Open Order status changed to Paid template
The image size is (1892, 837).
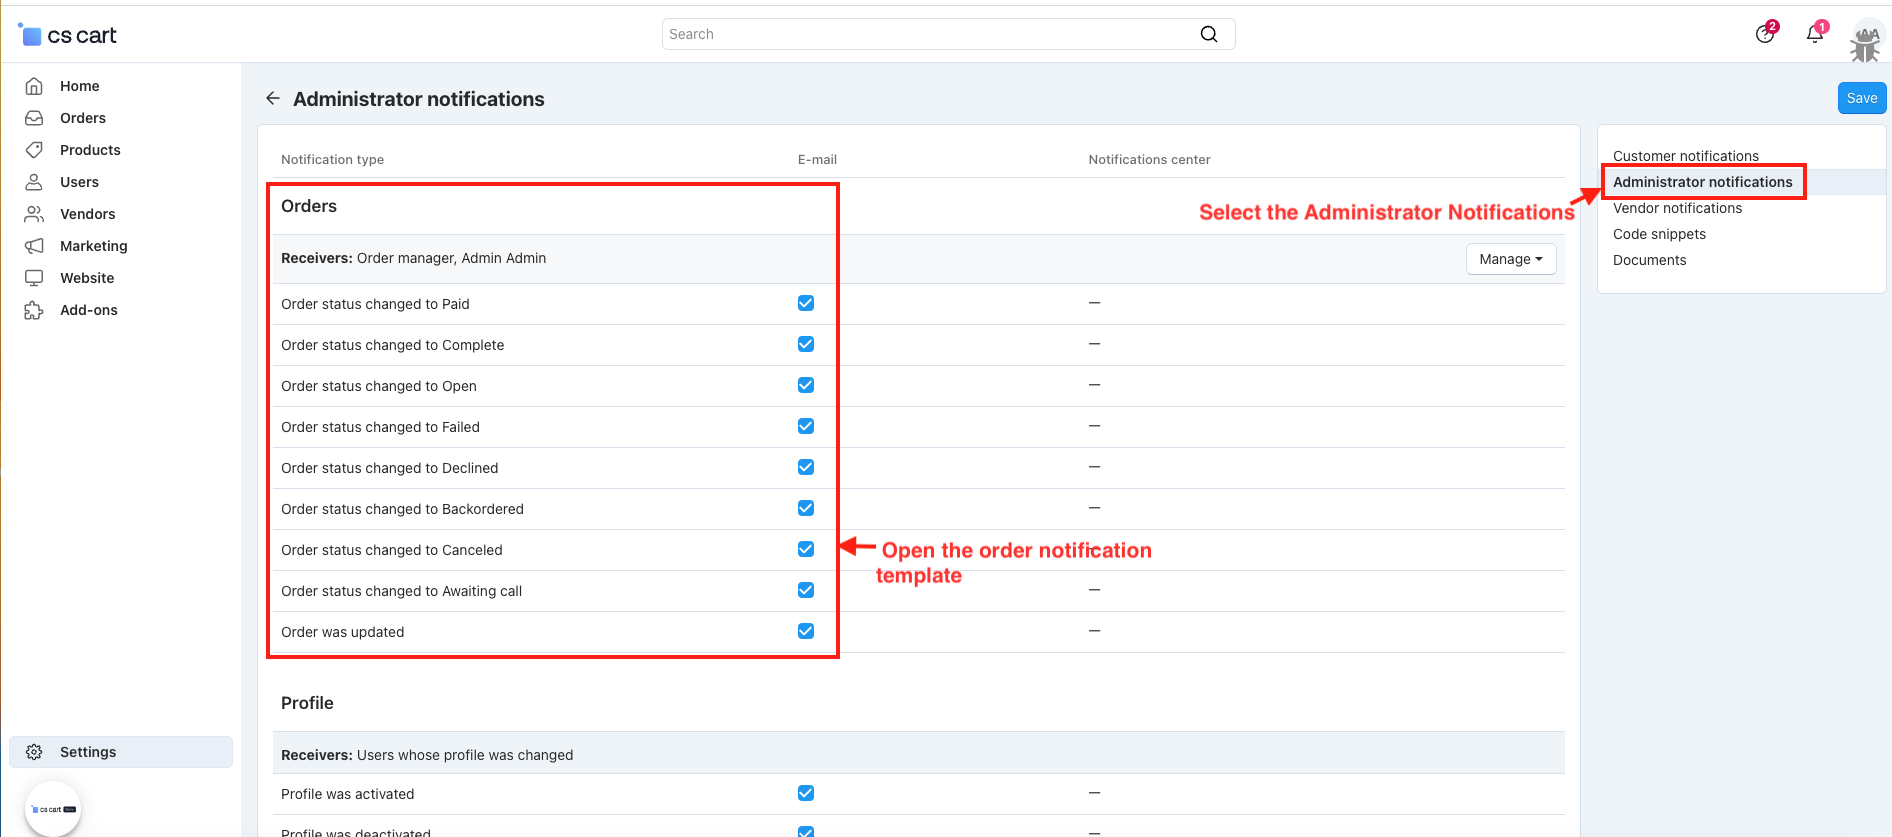tap(375, 304)
